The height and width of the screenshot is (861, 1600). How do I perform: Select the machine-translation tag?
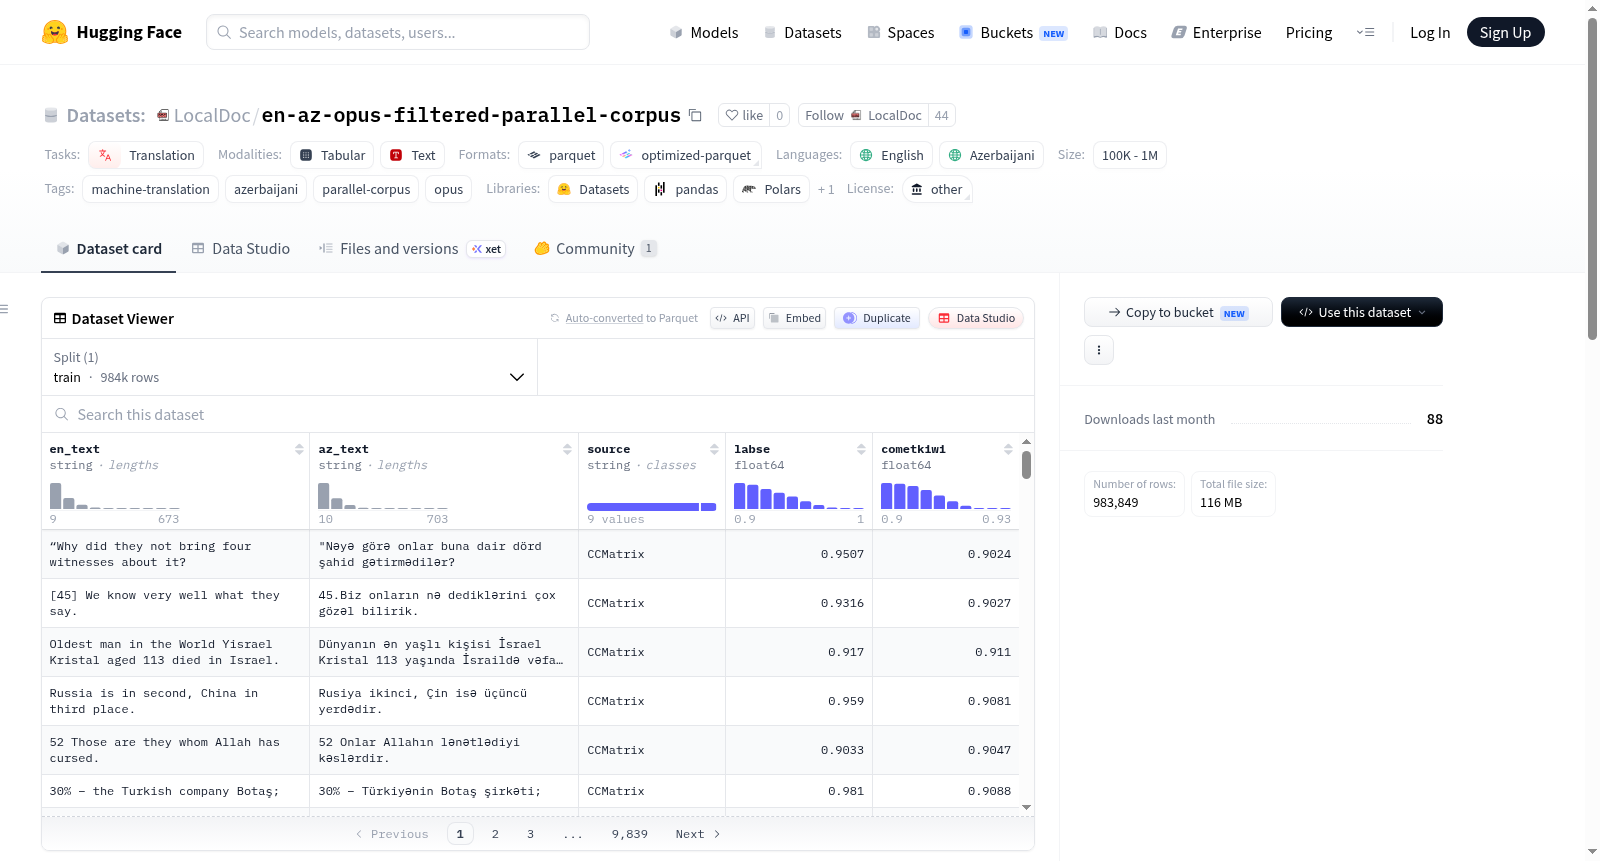(x=151, y=189)
